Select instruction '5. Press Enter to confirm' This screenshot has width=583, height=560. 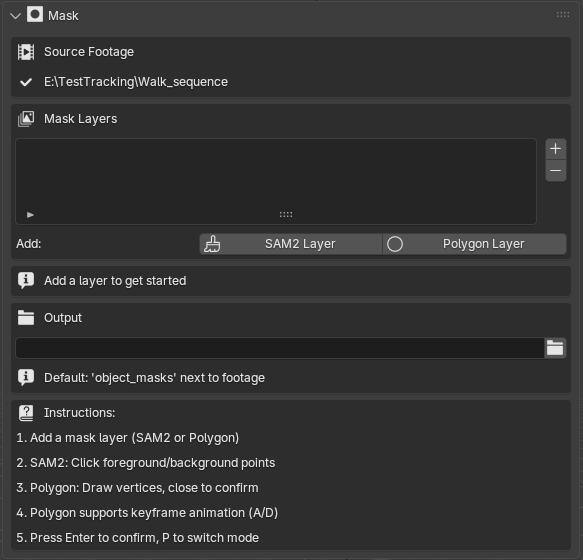[138, 538]
